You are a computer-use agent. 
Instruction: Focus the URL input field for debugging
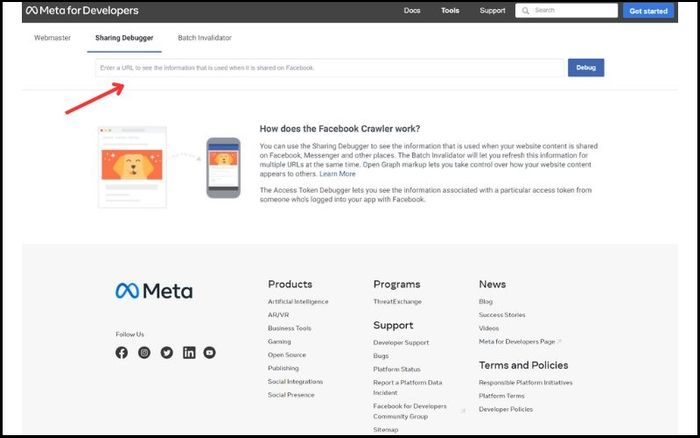(329, 68)
